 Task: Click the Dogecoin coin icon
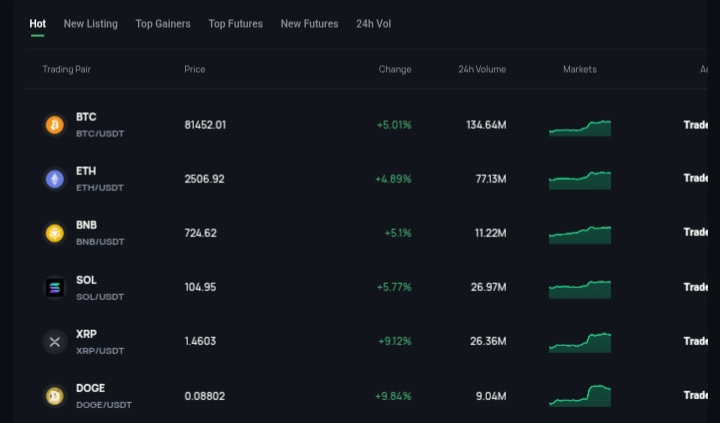click(55, 395)
